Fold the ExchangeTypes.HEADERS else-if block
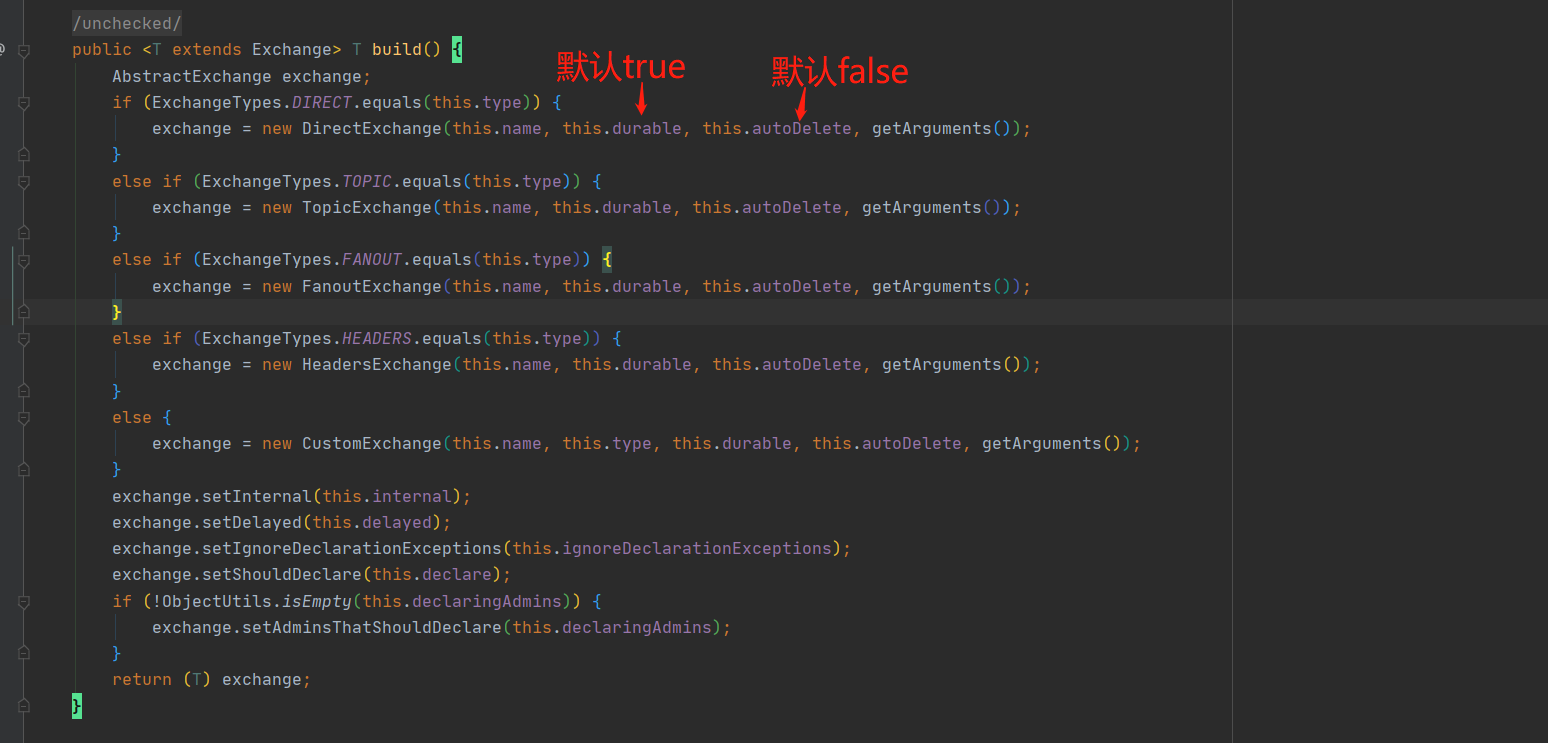This screenshot has width=1548, height=743. click(x=24, y=339)
